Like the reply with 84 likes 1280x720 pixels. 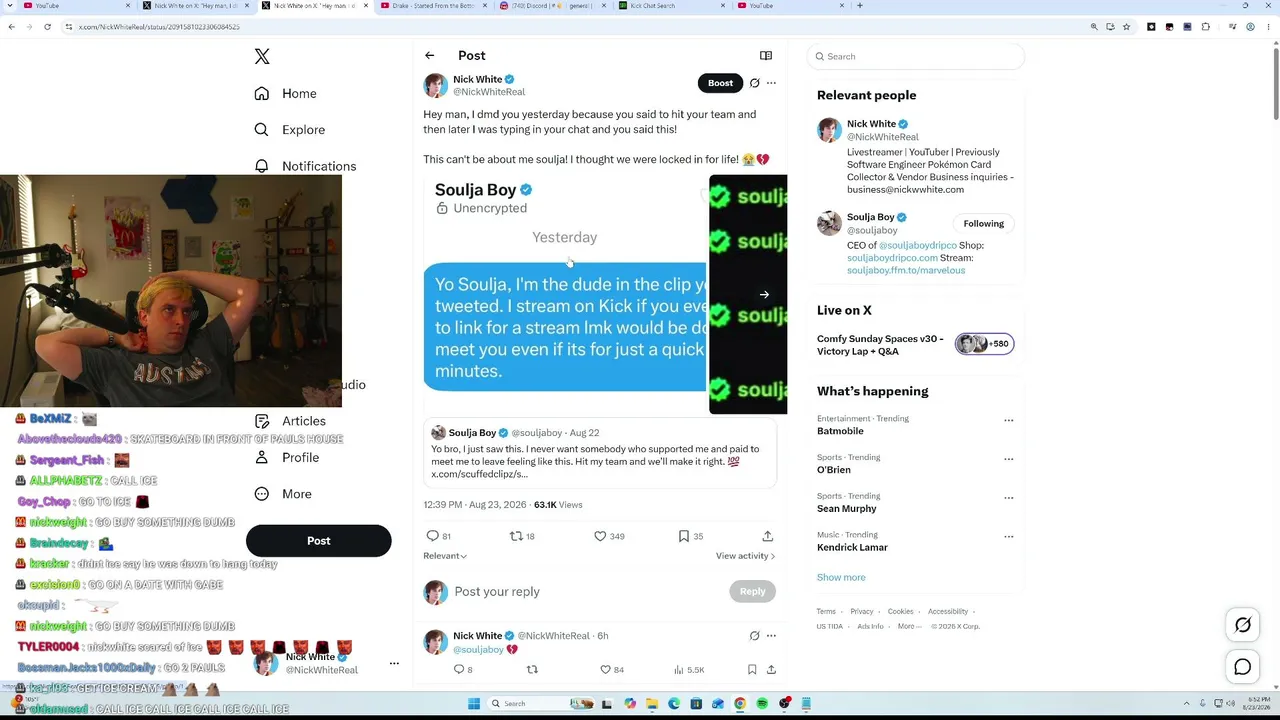click(611, 670)
